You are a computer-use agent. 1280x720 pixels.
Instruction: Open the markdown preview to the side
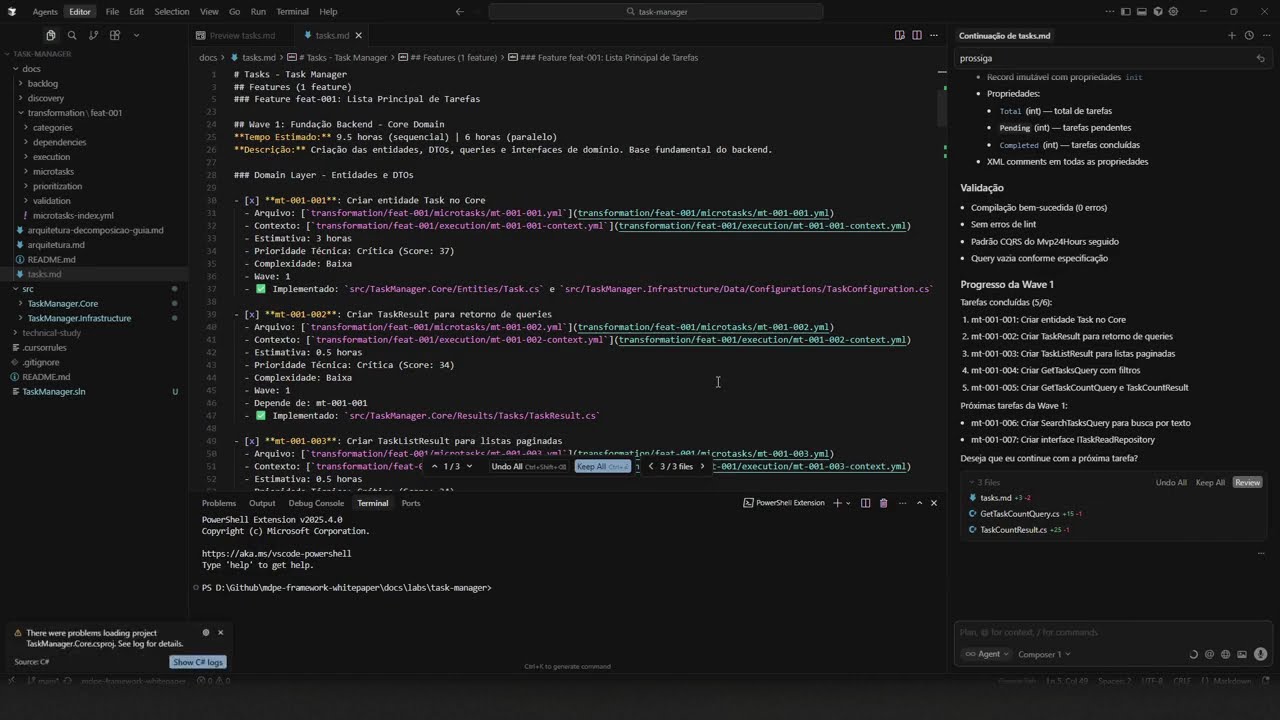[900, 35]
